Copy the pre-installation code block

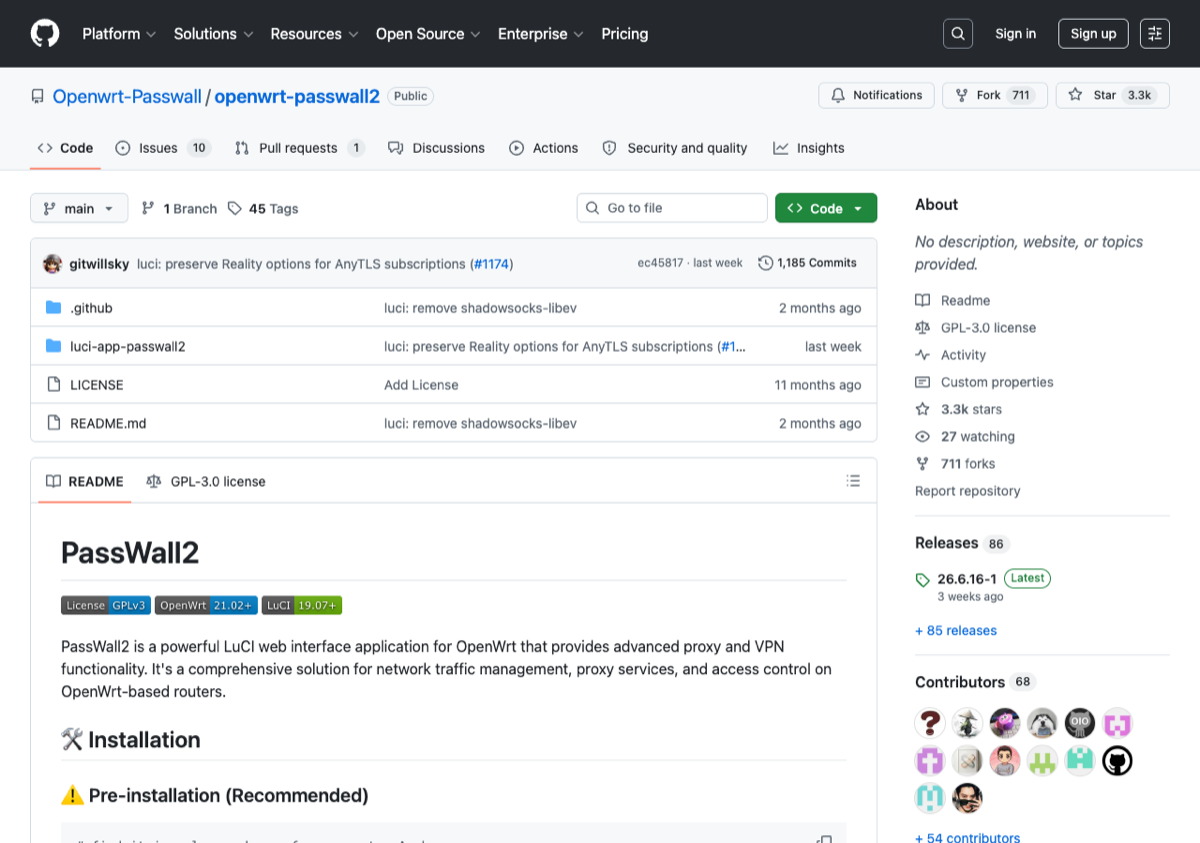824,839
